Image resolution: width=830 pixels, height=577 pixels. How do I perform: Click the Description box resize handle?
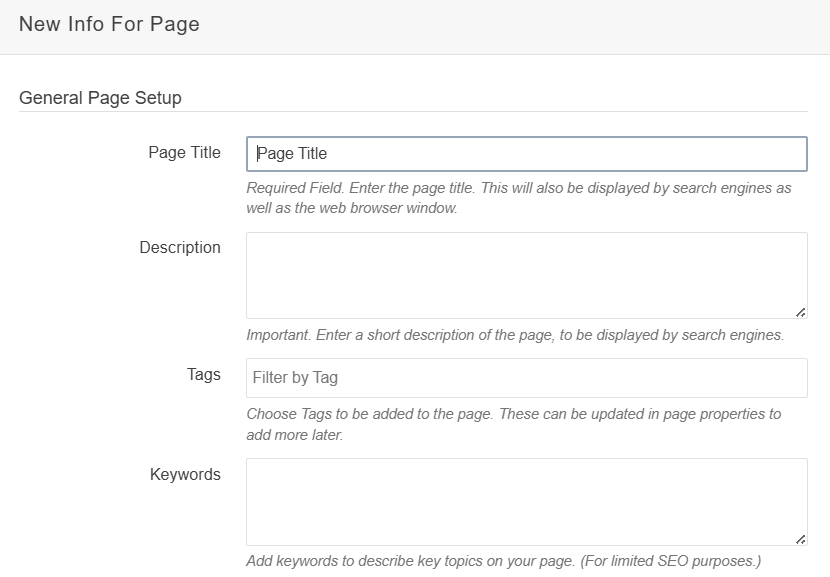800,312
